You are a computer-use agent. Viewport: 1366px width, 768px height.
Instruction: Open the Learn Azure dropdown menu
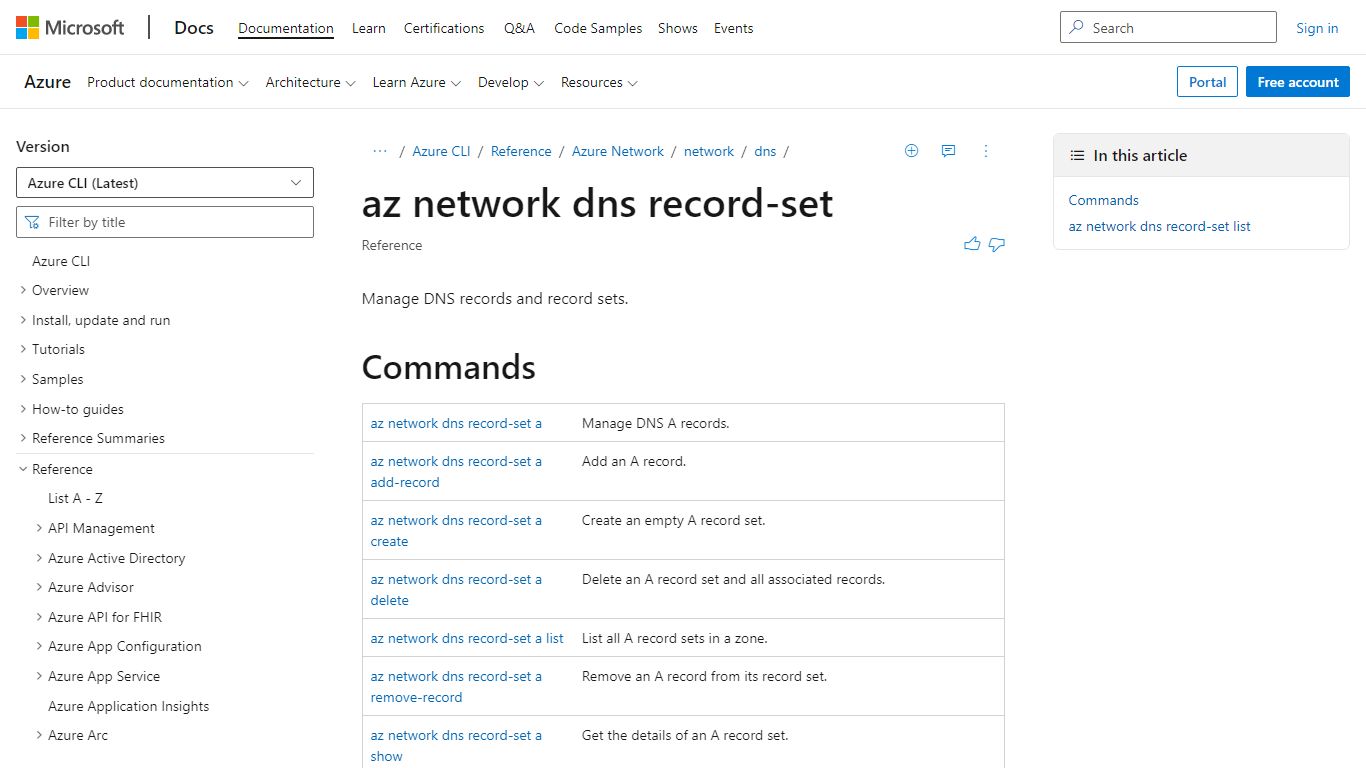pyautogui.click(x=416, y=82)
